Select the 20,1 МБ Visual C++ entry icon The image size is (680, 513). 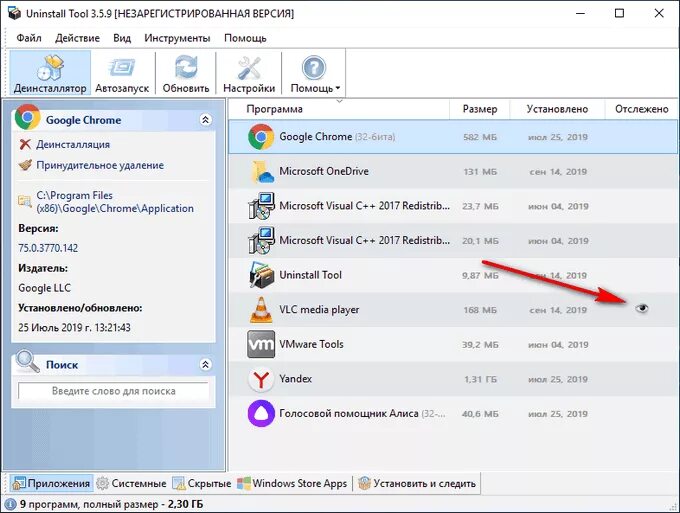261,241
